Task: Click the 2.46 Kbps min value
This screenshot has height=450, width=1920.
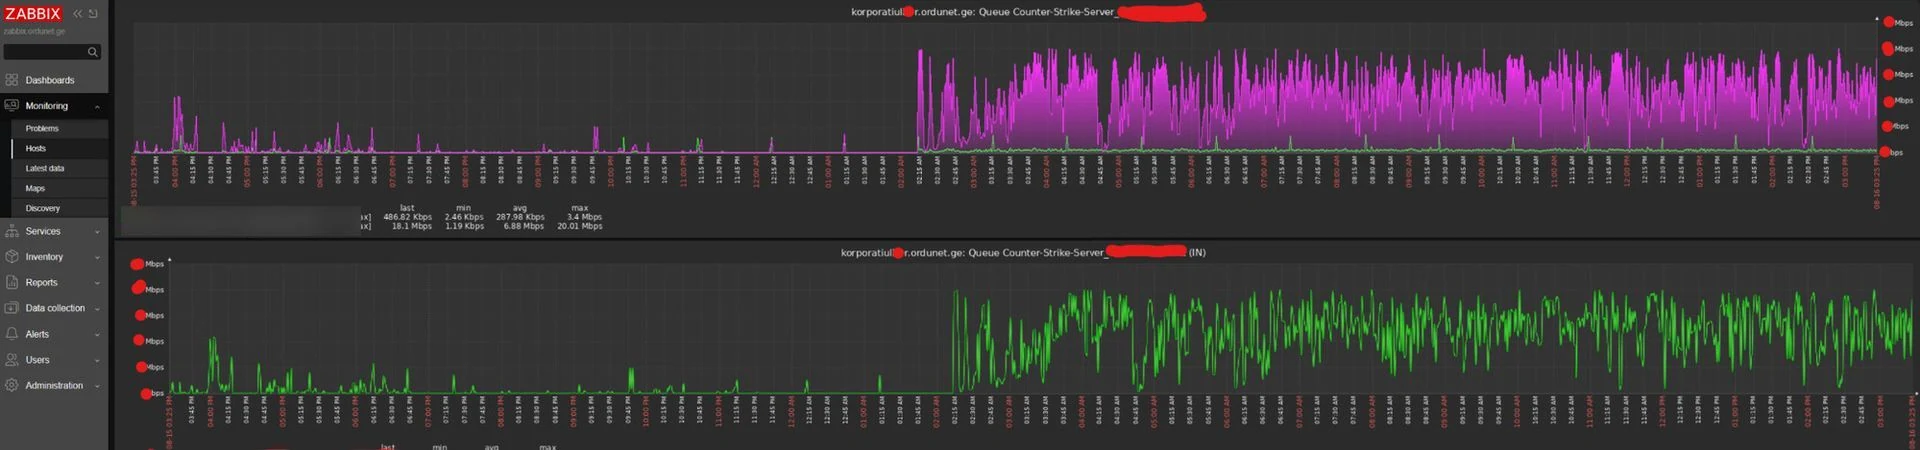Action: click(x=464, y=217)
